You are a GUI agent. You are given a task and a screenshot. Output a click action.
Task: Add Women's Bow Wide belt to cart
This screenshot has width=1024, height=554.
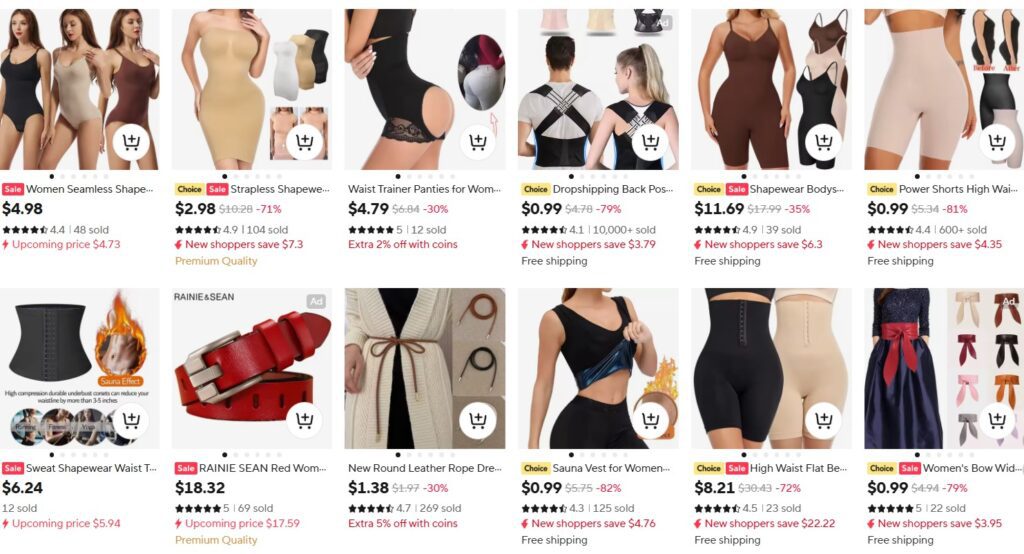tap(997, 420)
